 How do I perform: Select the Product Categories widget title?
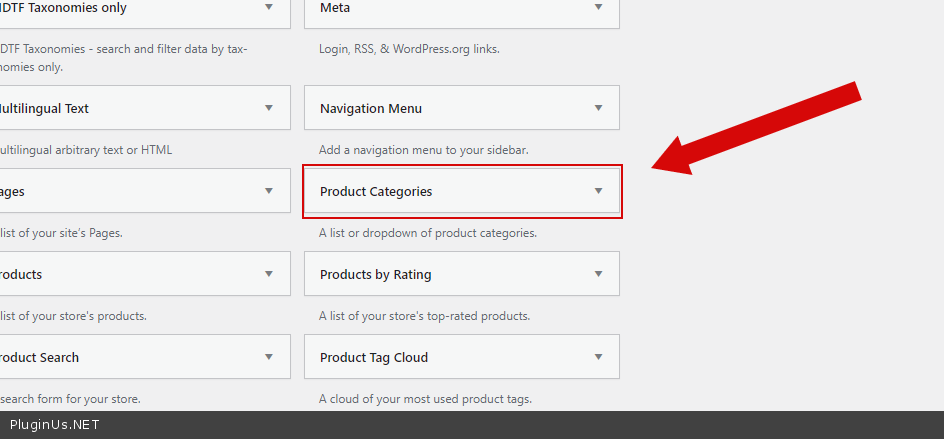point(376,191)
